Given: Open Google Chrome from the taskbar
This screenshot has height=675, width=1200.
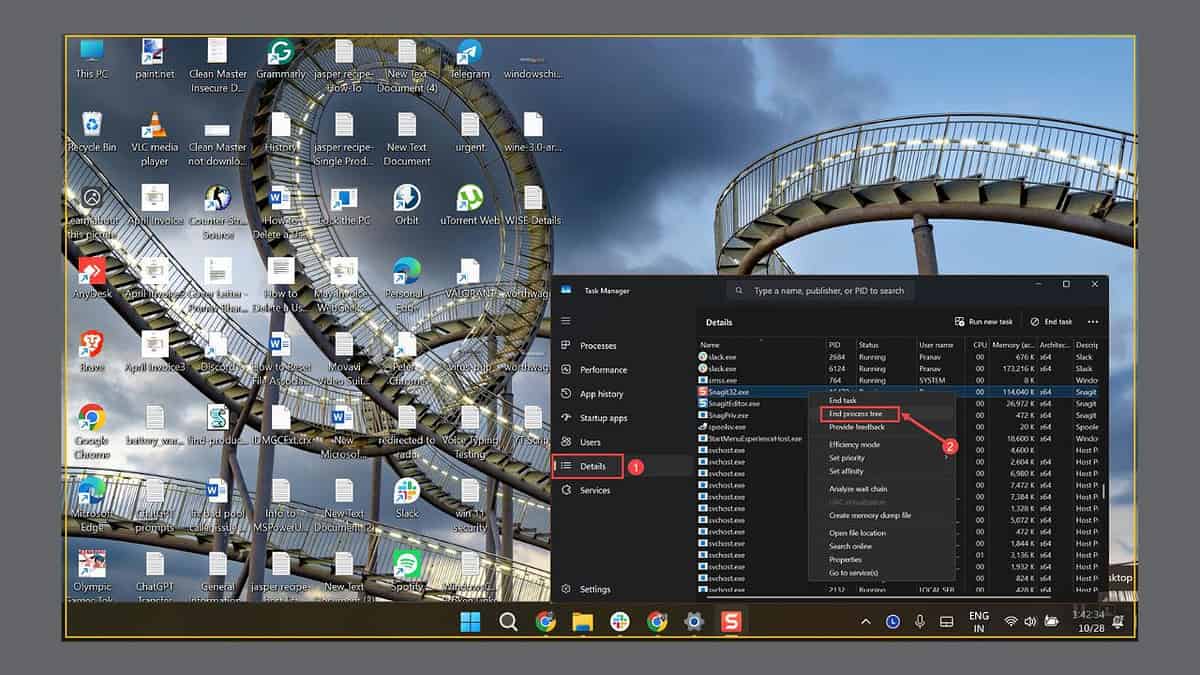Looking at the screenshot, I should pos(547,621).
